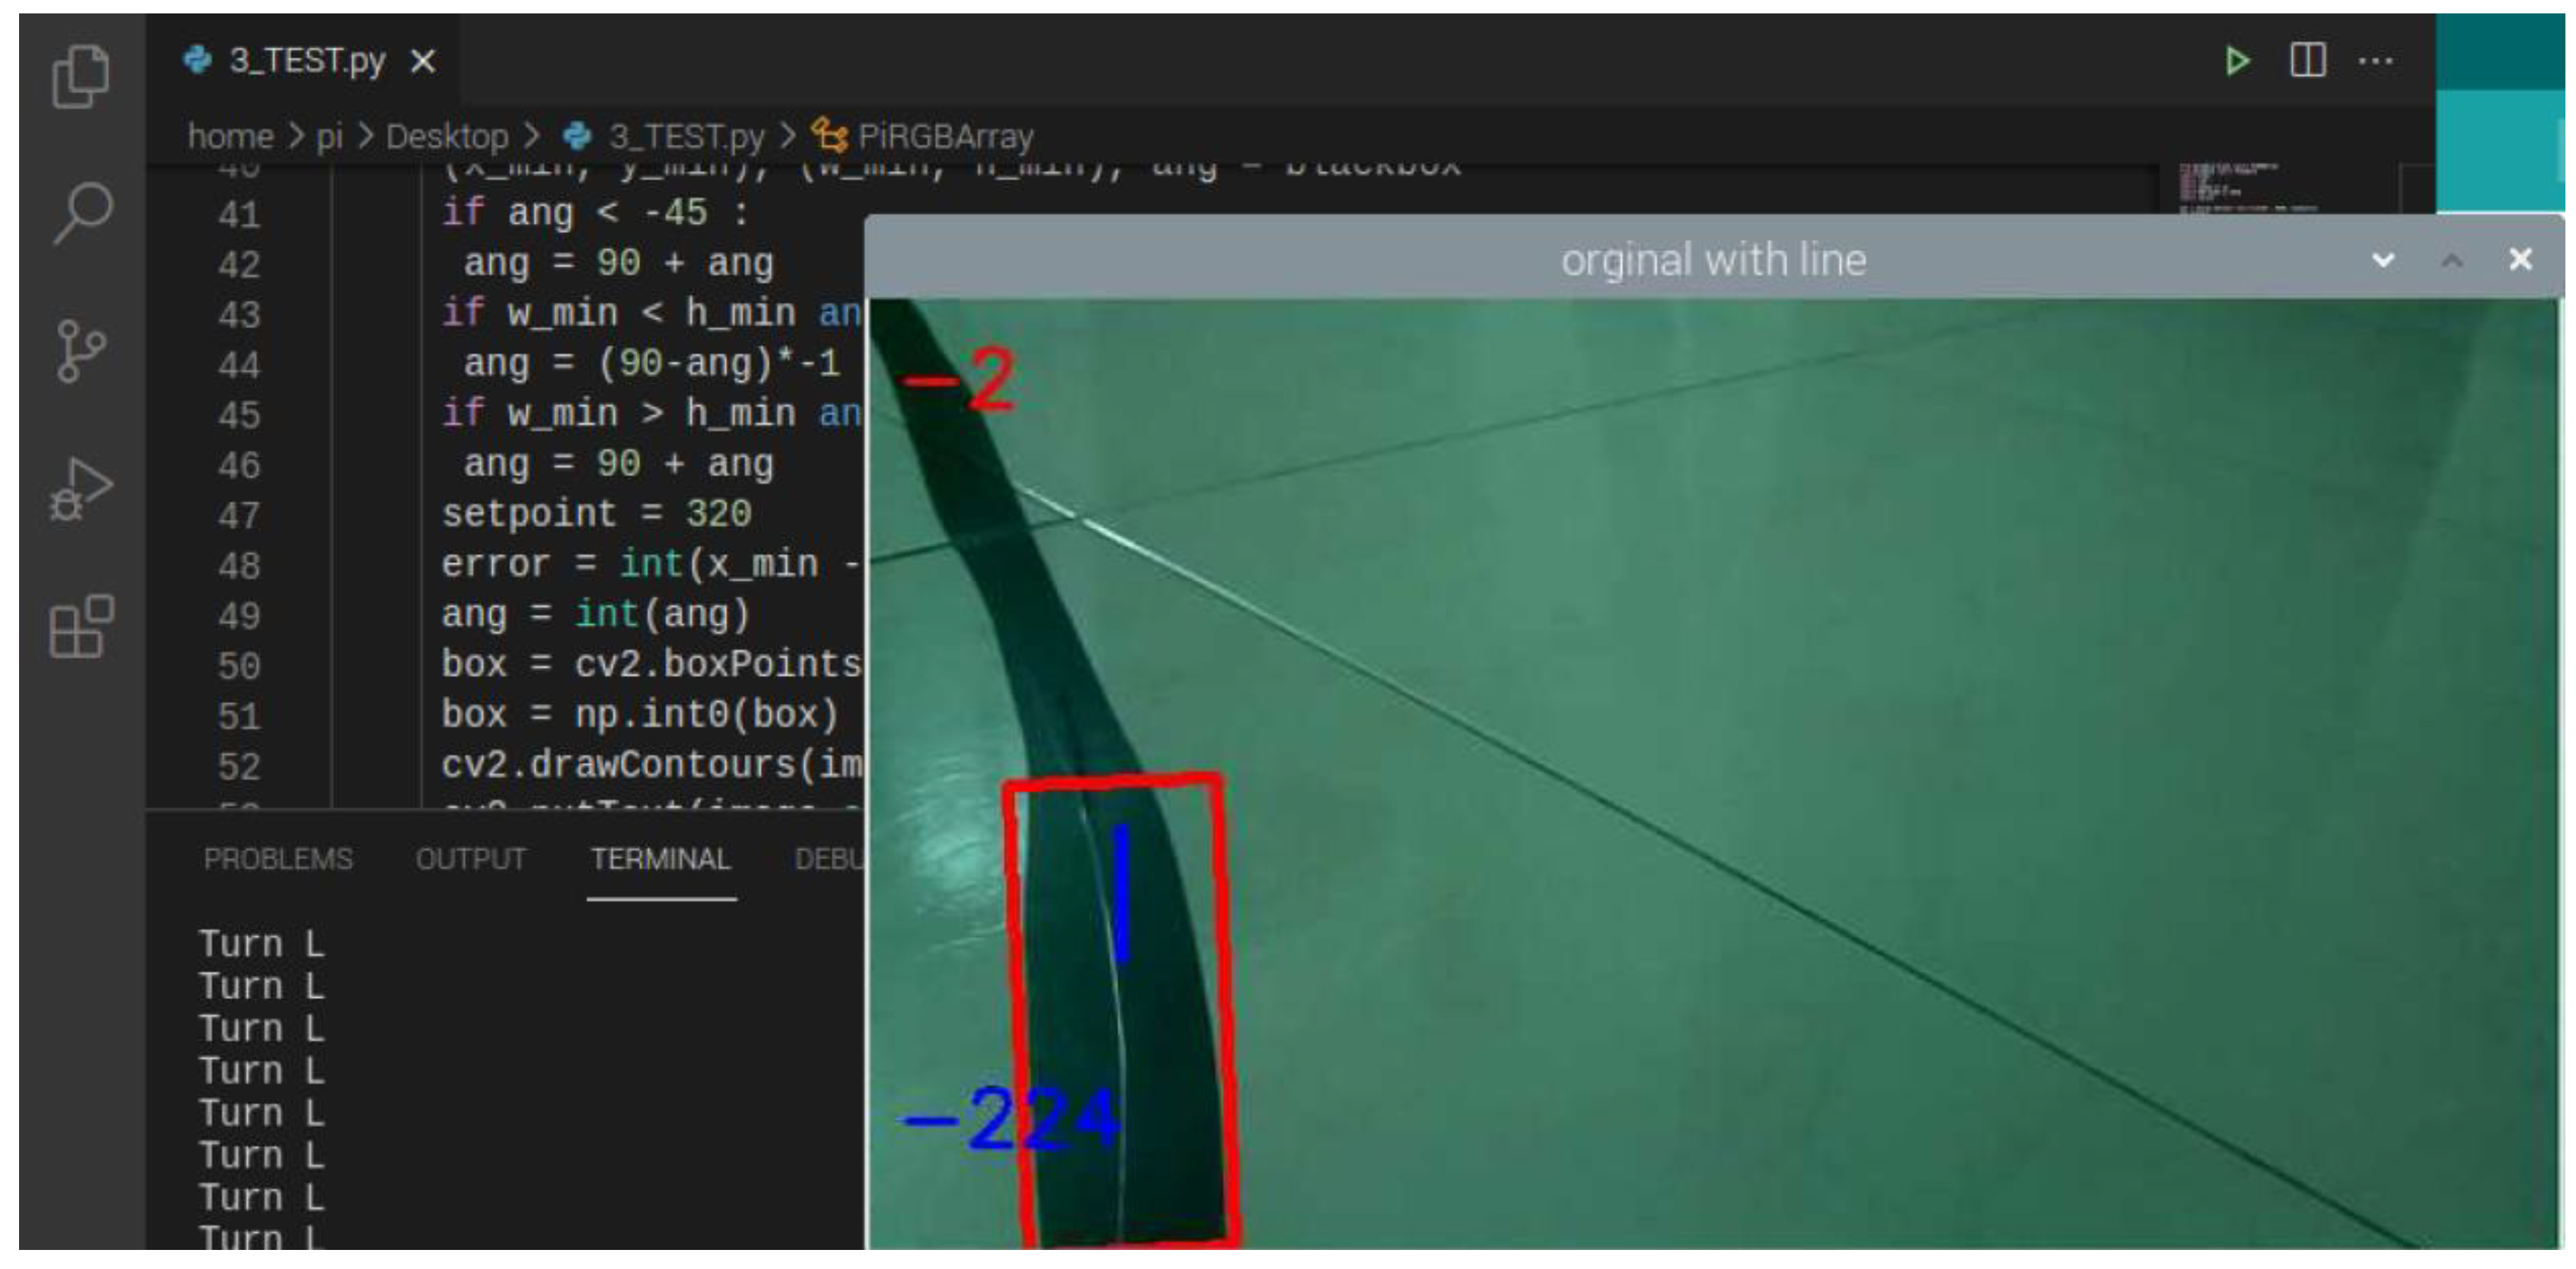This screenshot has width=2576, height=1269.
Task: Open the PiRGBArray breadcrumb symbol
Action: (x=944, y=136)
